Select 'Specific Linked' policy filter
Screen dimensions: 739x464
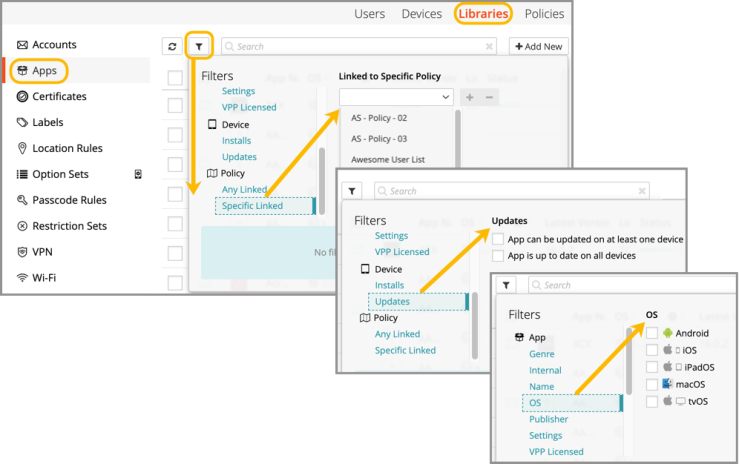pos(252,206)
